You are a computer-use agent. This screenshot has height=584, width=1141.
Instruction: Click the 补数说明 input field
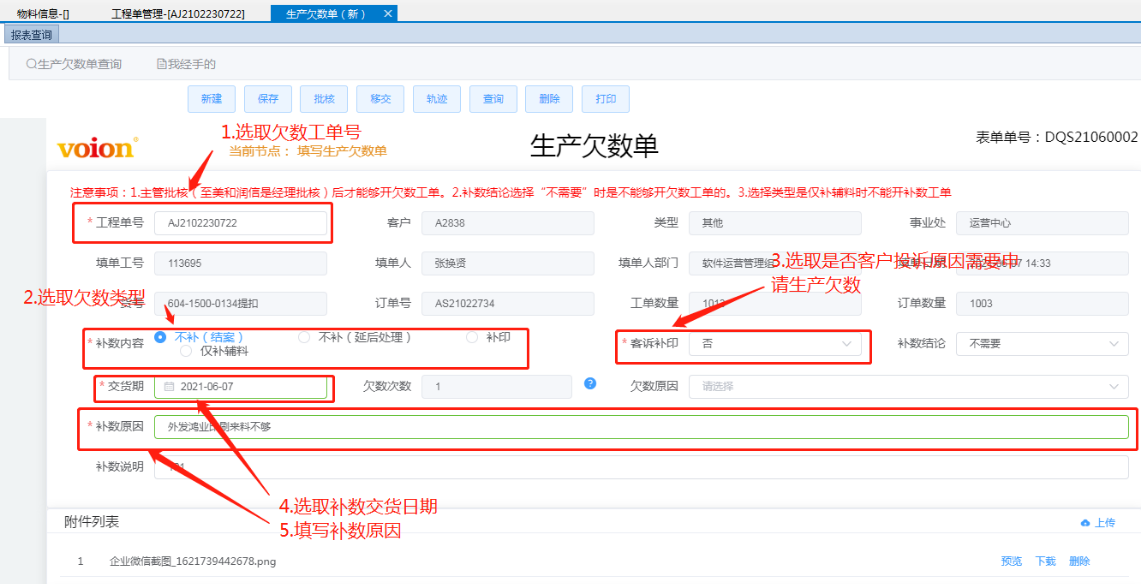[x=641, y=467]
